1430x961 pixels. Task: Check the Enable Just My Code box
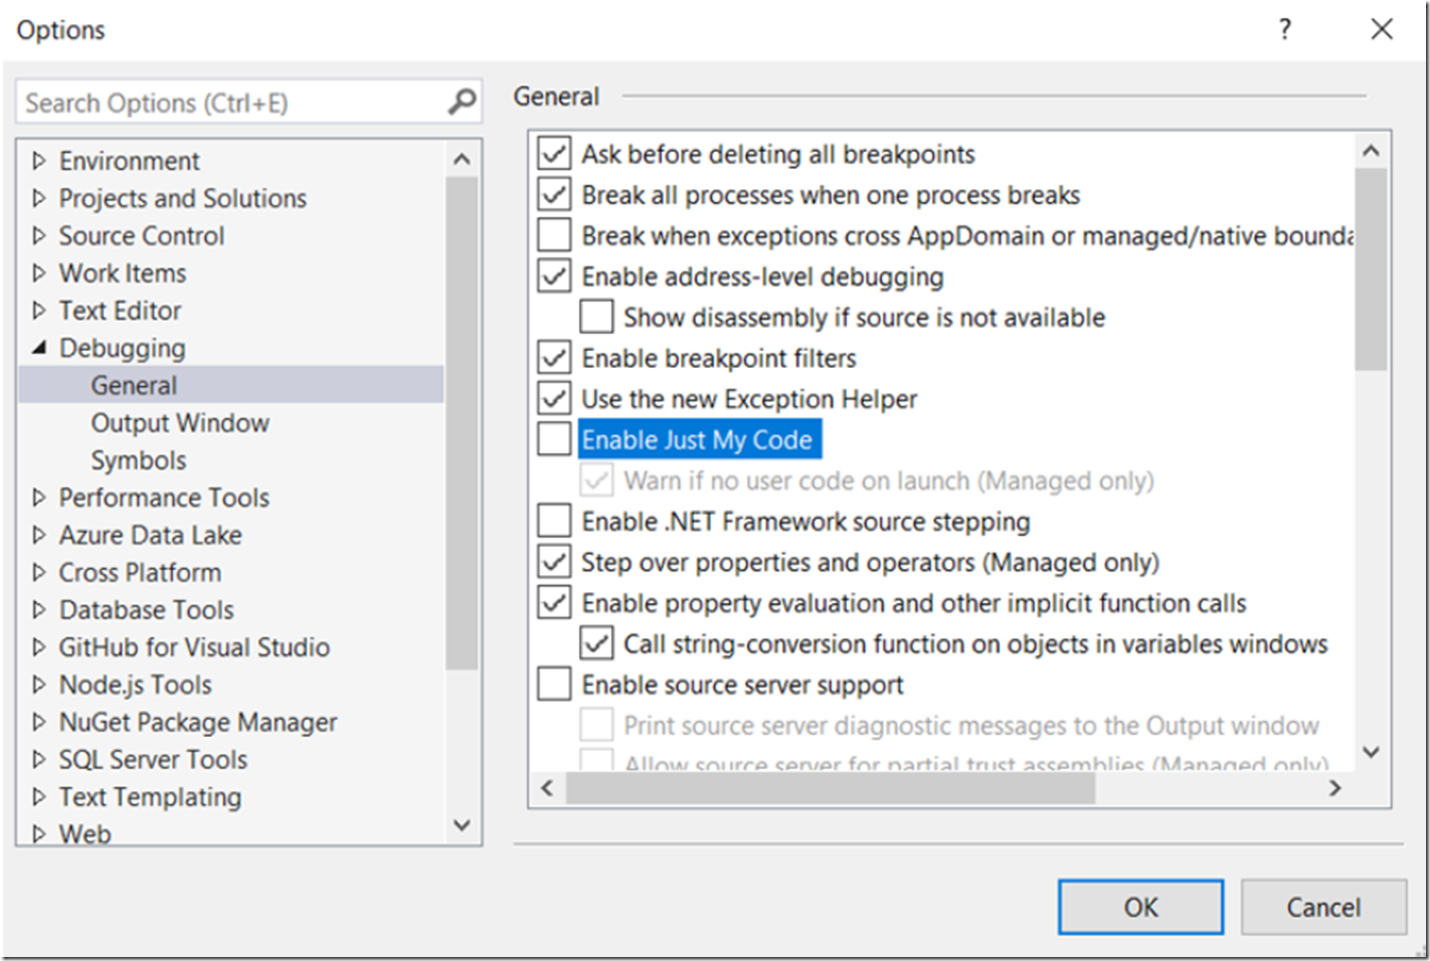[554, 439]
